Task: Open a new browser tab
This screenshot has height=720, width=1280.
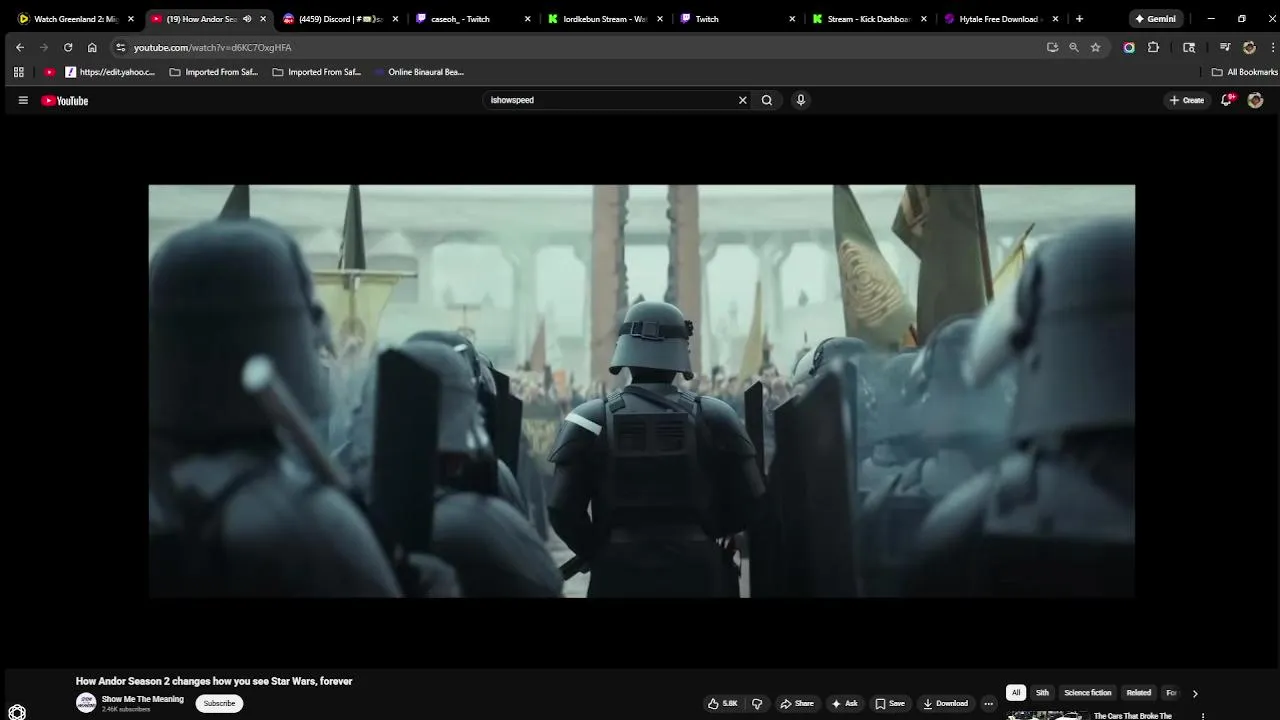Action: click(x=1079, y=19)
